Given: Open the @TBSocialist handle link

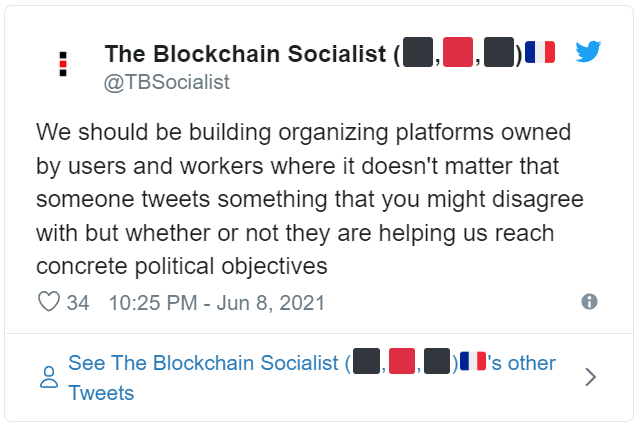Looking at the screenshot, I should click(x=166, y=82).
